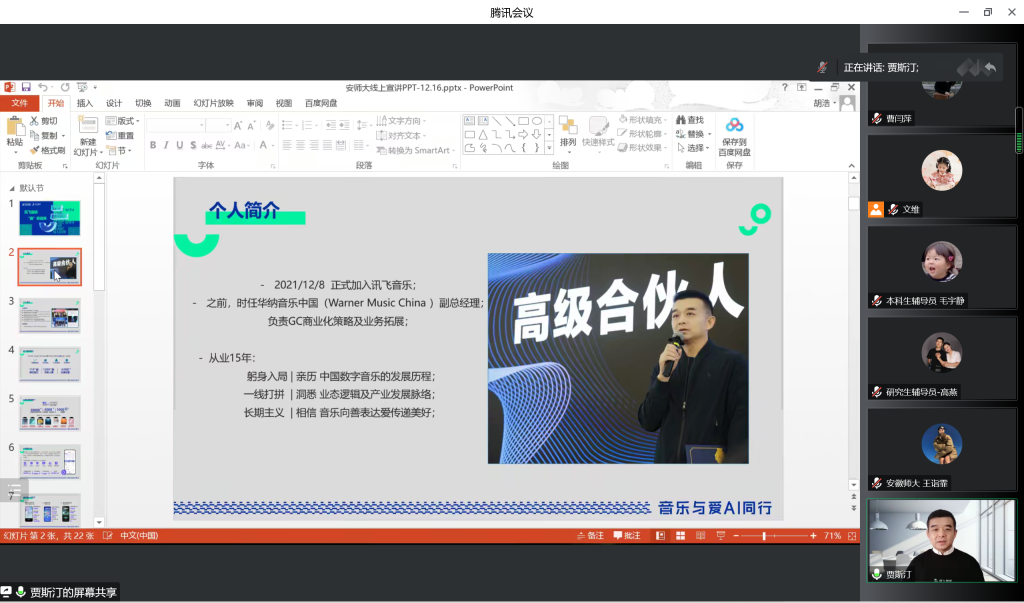Open the Layout (版式) dropdown

pos(123,121)
